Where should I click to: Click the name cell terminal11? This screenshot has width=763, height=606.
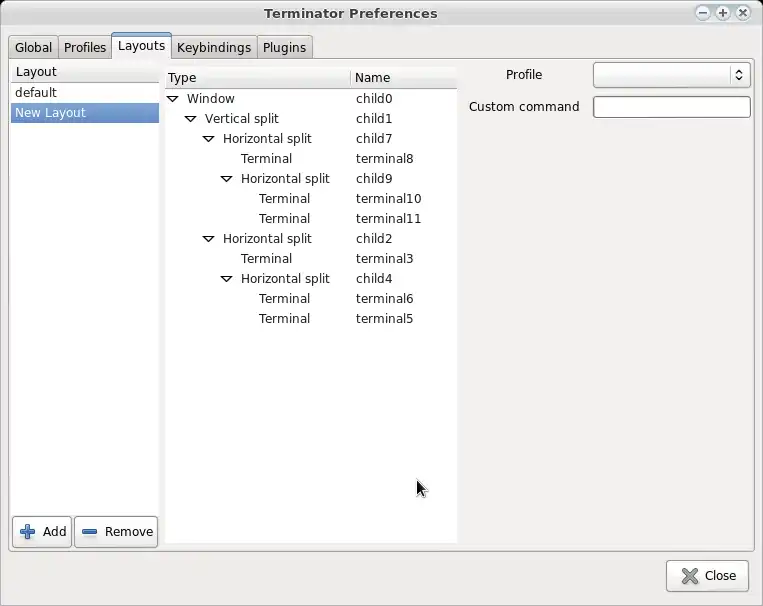click(x=388, y=219)
